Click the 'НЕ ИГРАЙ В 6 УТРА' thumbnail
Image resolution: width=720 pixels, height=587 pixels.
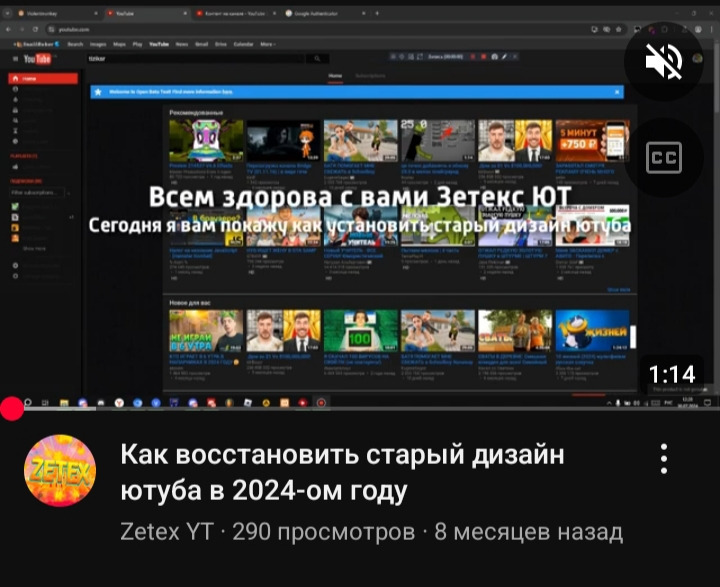coord(205,331)
